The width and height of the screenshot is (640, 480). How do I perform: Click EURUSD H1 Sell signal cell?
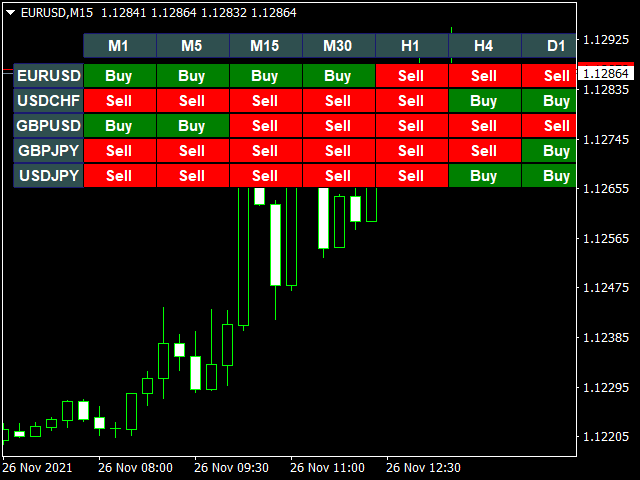pos(412,76)
